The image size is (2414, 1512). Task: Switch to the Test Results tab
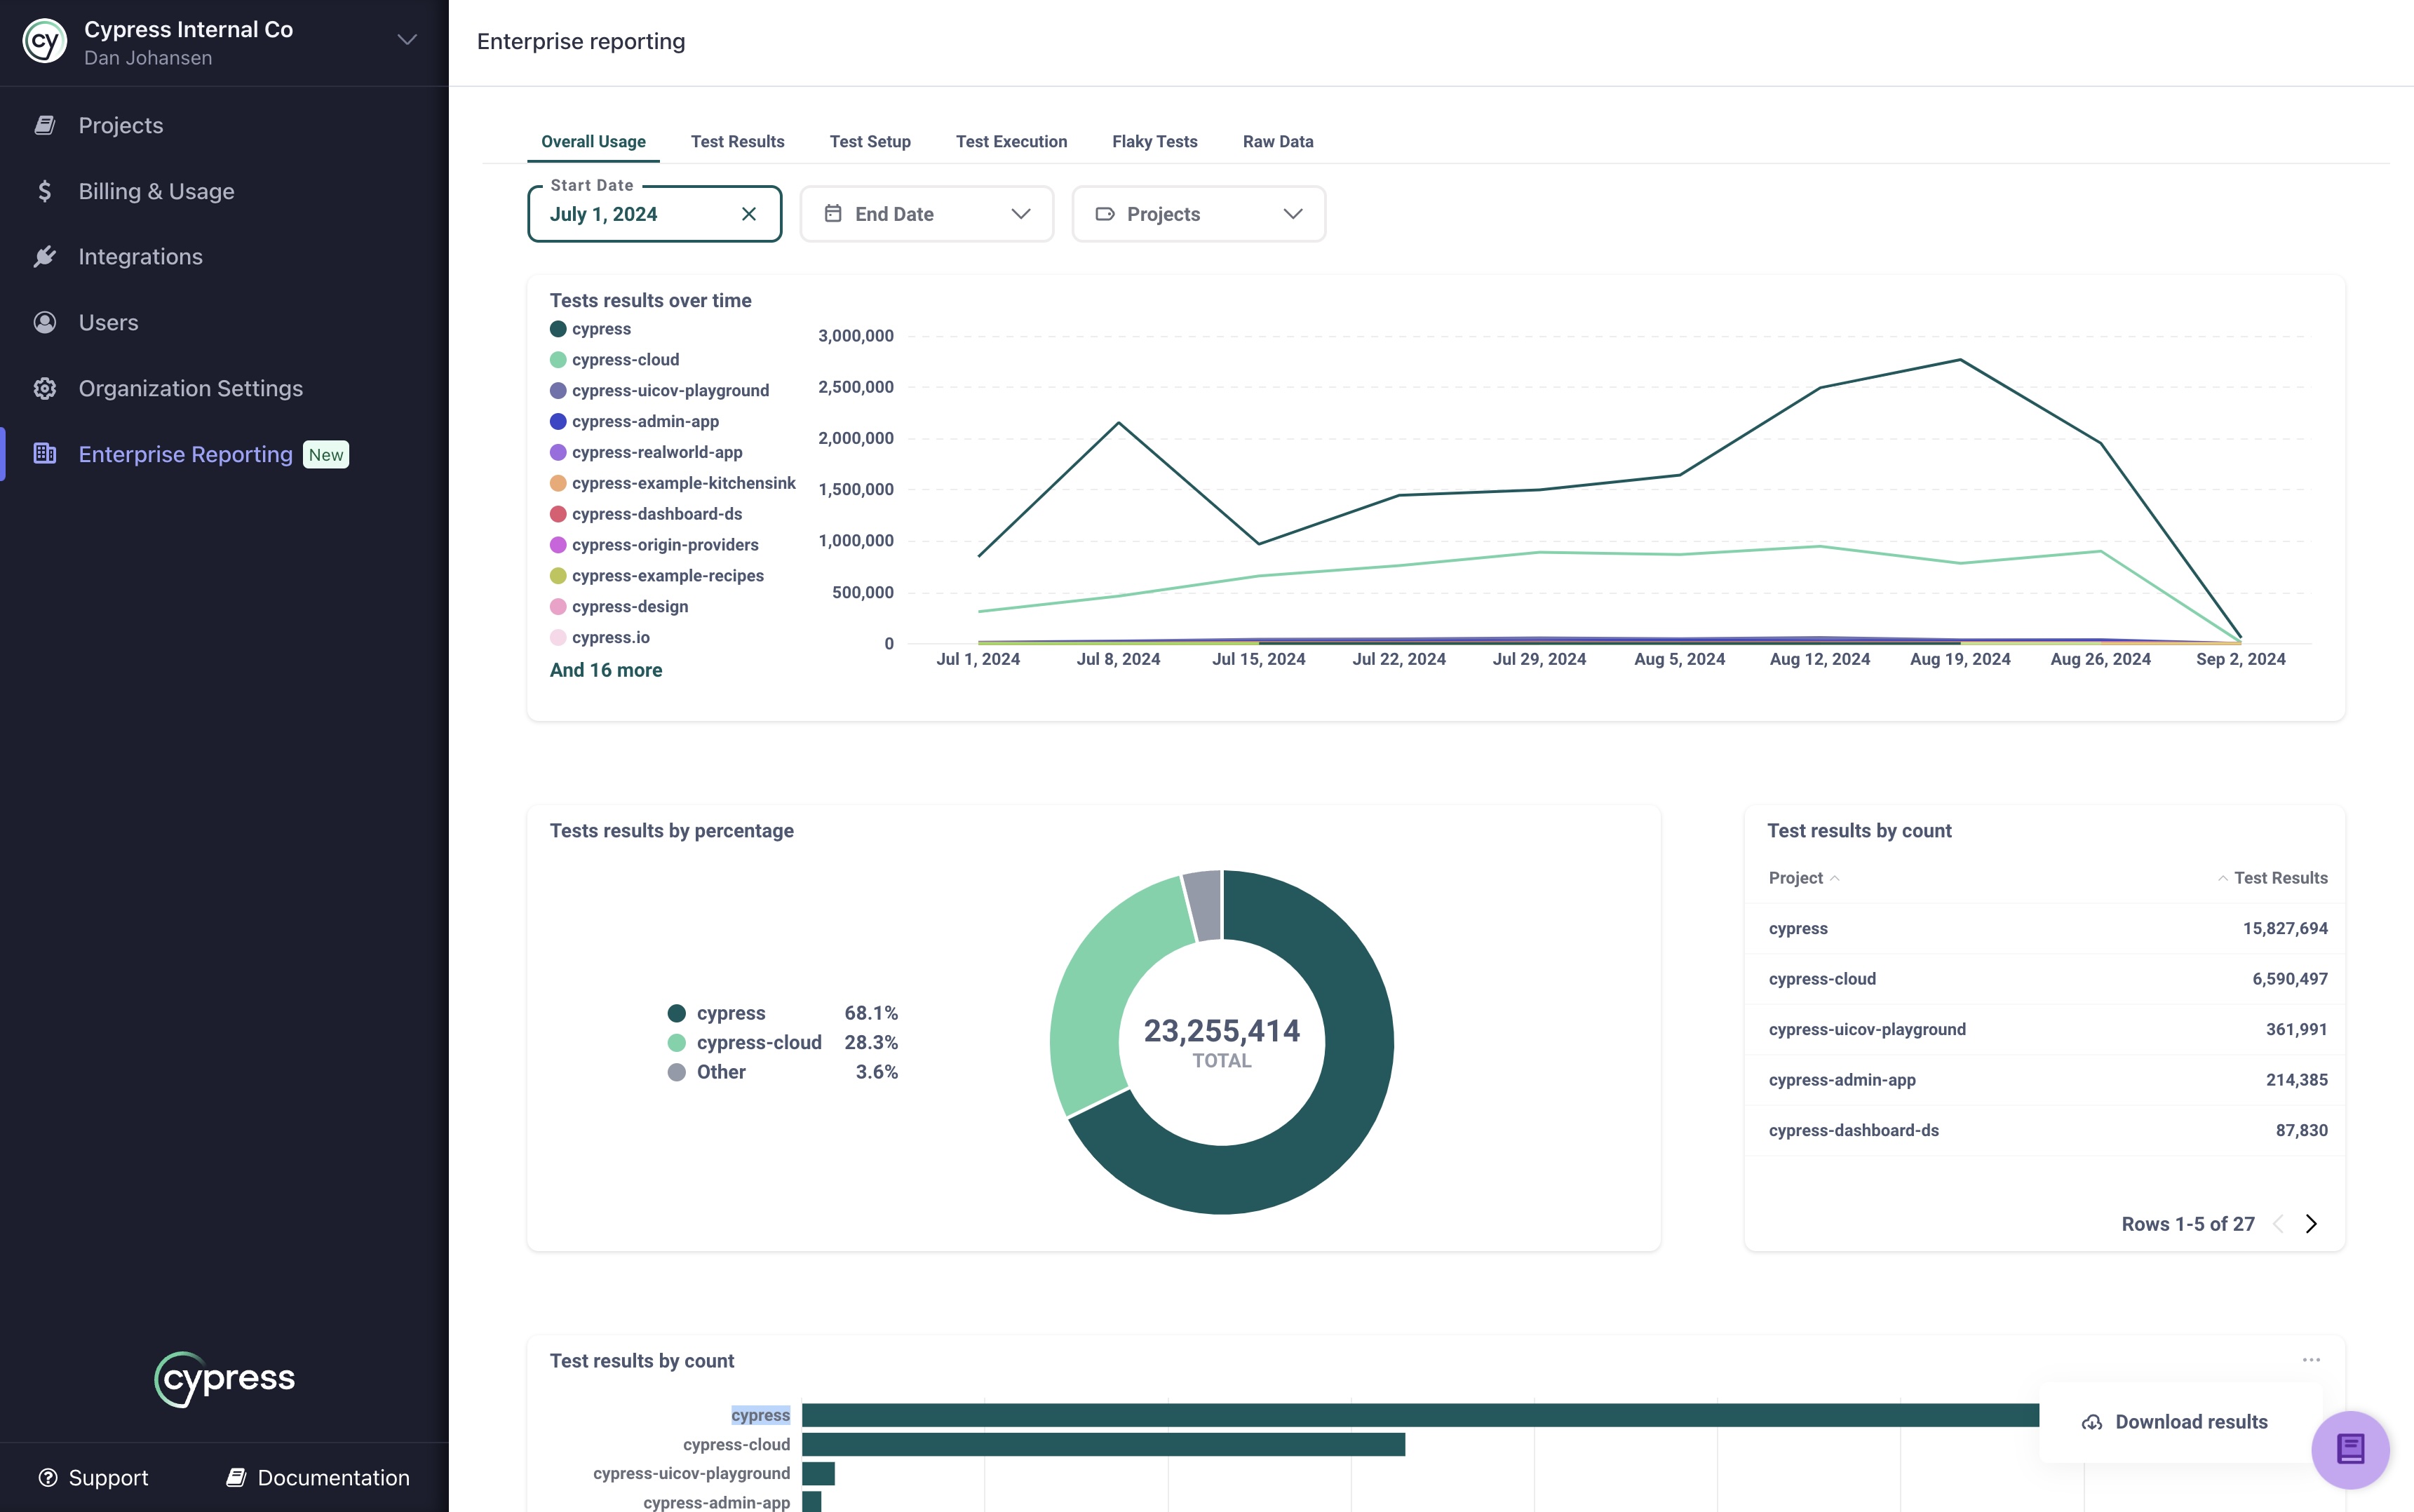[736, 141]
